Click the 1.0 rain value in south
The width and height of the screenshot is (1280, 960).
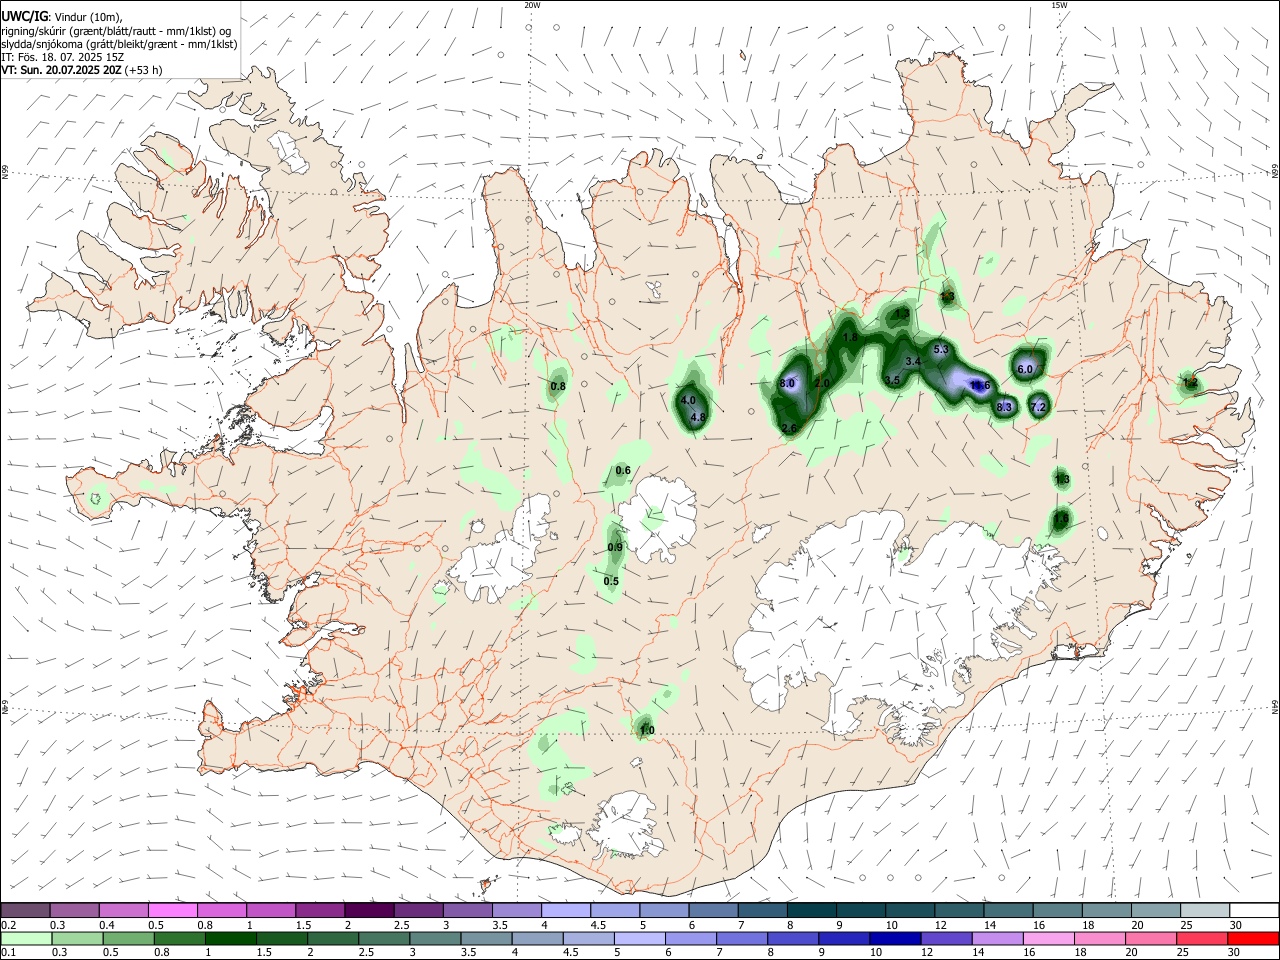(647, 731)
